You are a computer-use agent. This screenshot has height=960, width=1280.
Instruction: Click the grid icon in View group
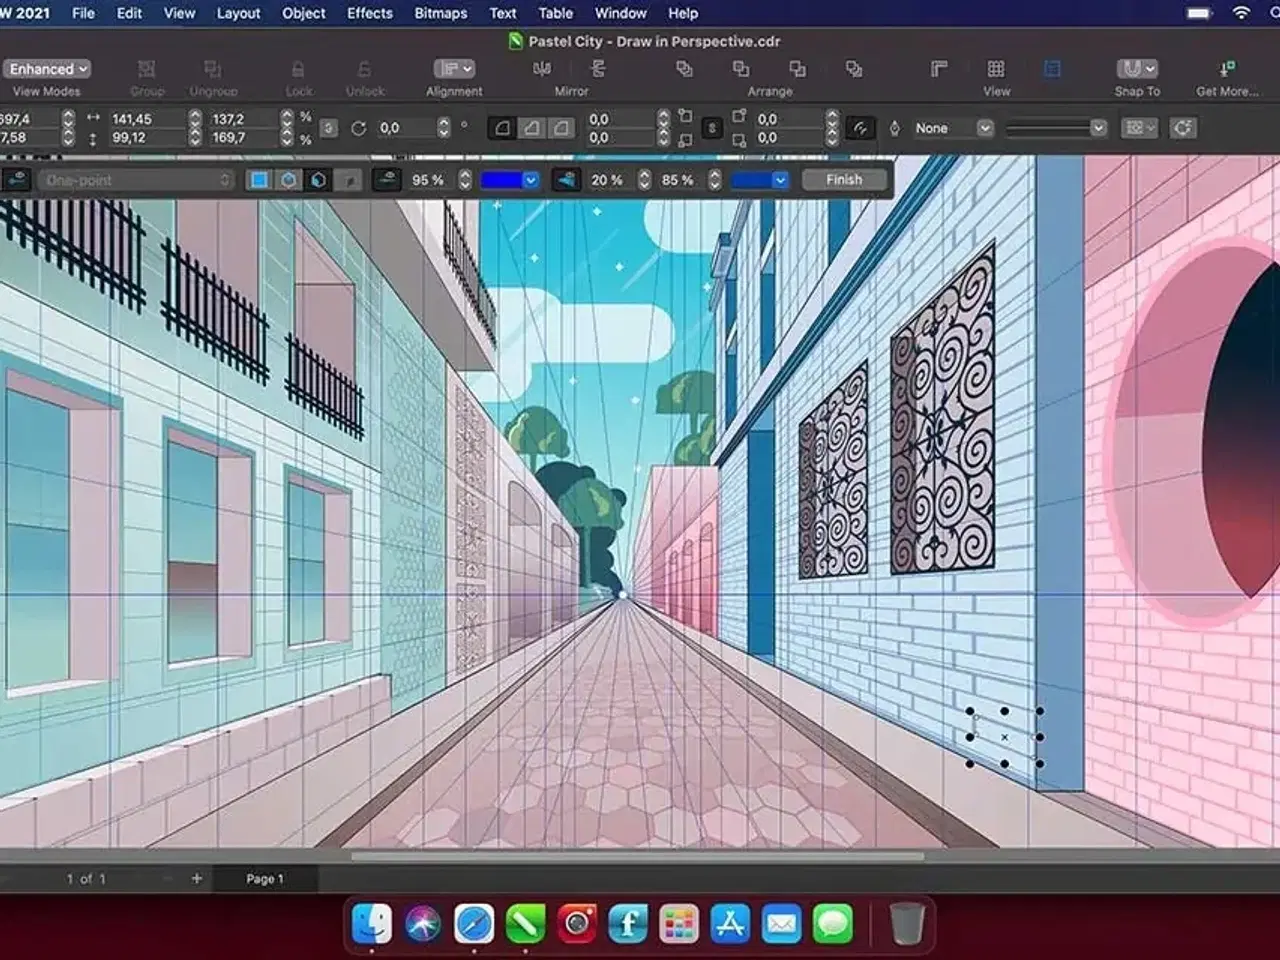pyautogui.click(x=996, y=69)
